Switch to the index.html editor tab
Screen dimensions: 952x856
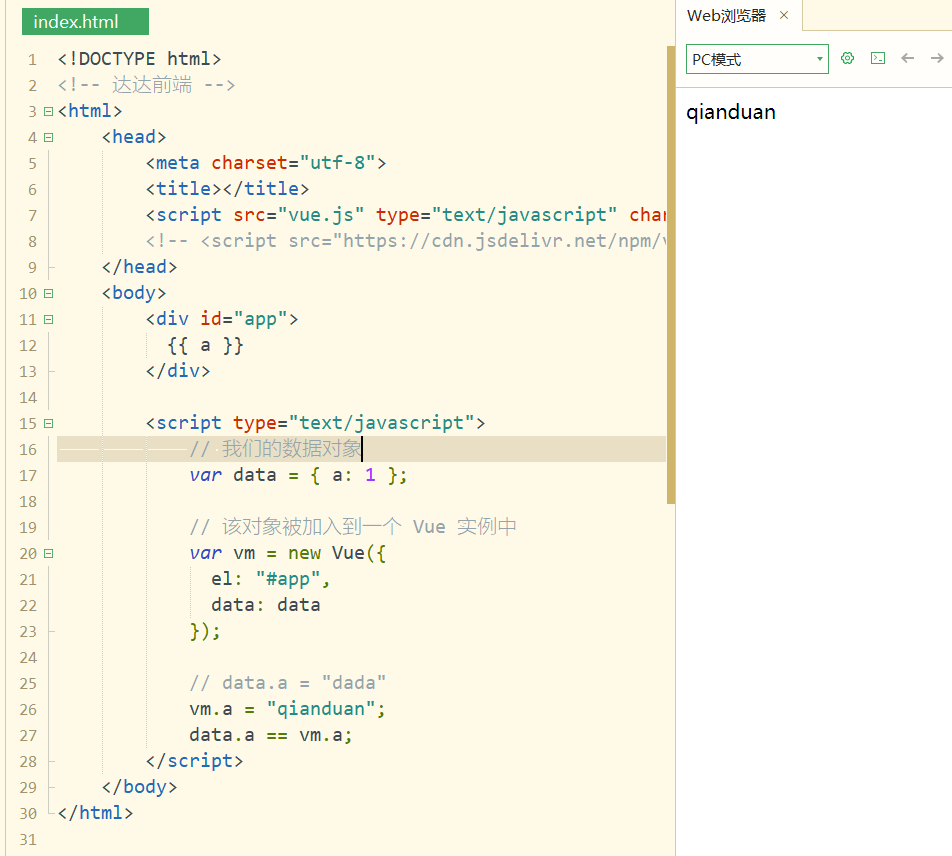(76, 22)
